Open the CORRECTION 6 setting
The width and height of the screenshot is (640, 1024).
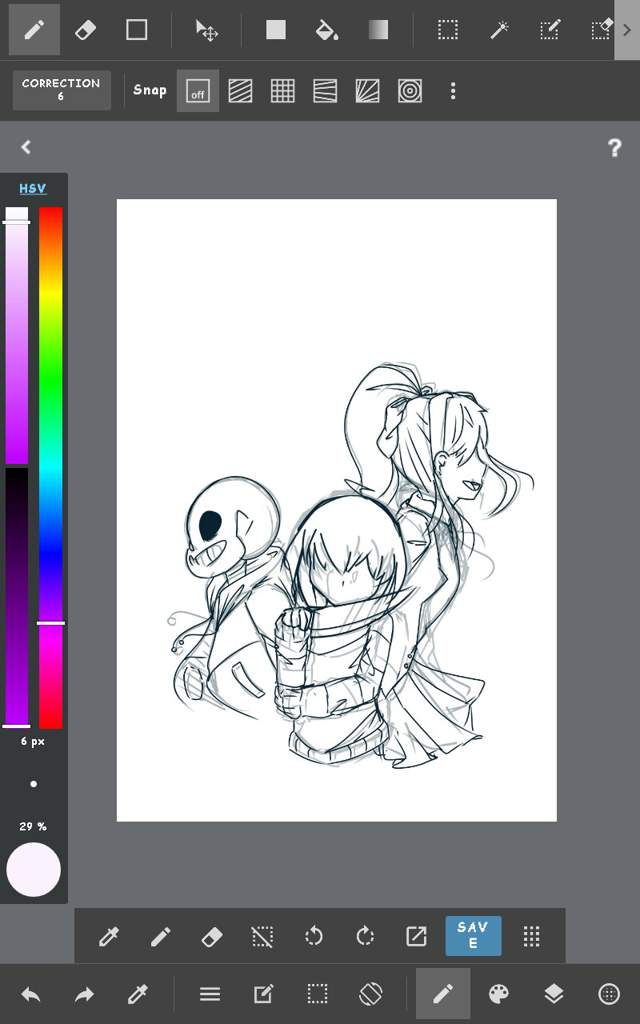point(61,90)
